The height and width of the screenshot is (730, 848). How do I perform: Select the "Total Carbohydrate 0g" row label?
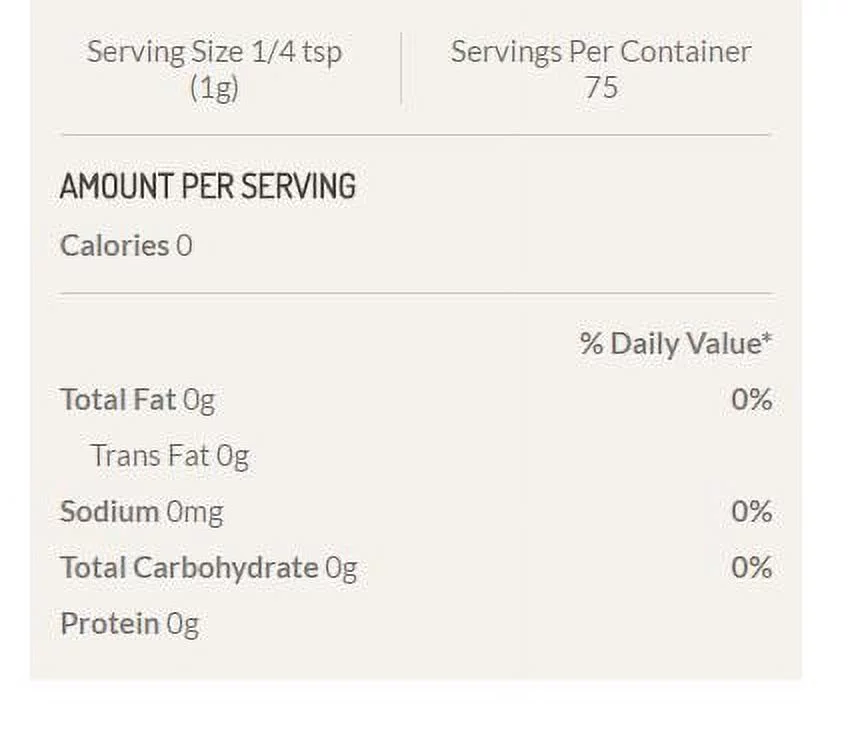click(208, 568)
